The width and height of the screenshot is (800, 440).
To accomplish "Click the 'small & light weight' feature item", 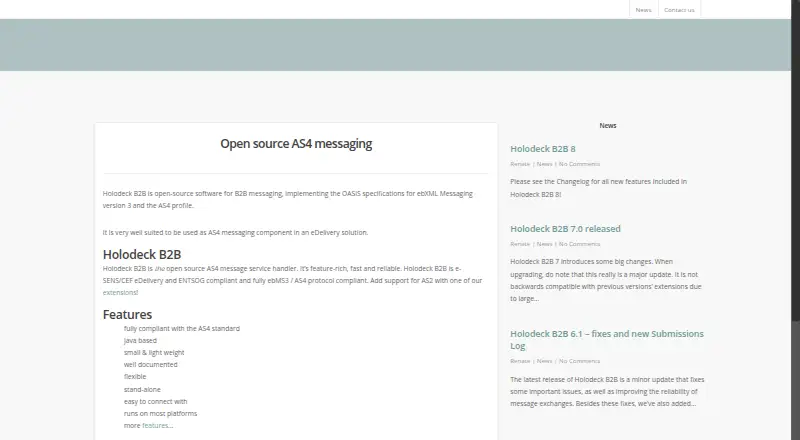I will point(154,353).
